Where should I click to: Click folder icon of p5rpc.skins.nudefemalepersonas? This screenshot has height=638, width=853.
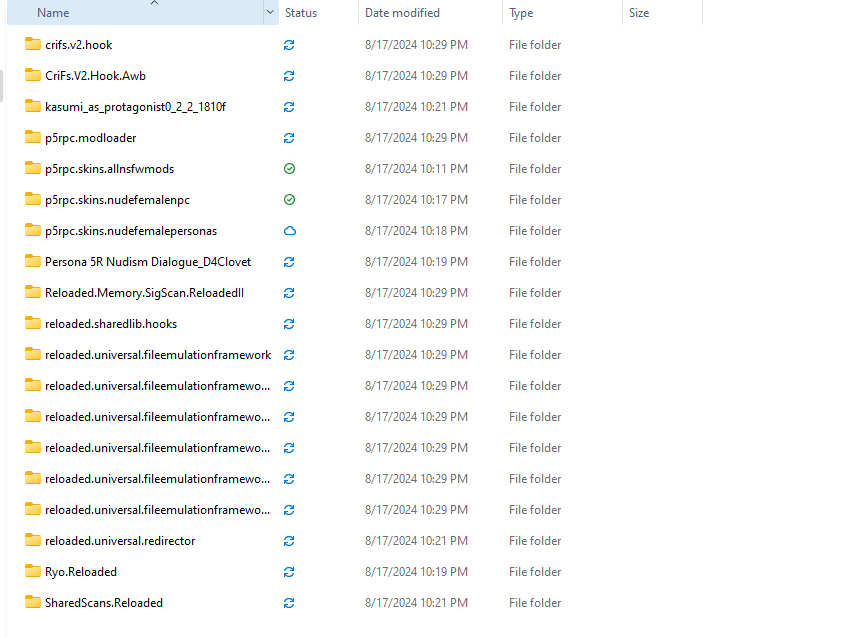pyautogui.click(x=33, y=230)
